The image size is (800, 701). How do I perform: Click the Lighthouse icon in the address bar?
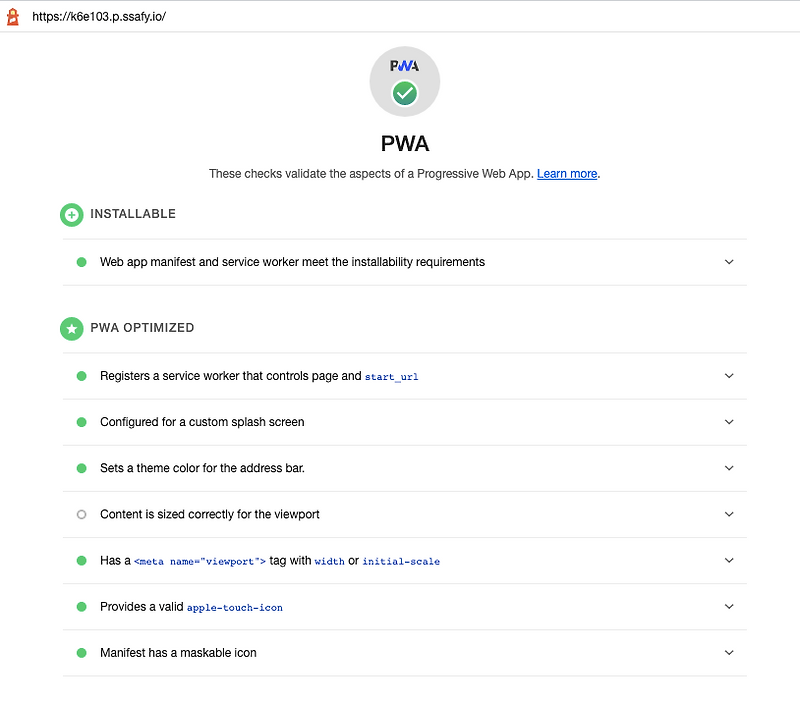pyautogui.click(x=11, y=16)
